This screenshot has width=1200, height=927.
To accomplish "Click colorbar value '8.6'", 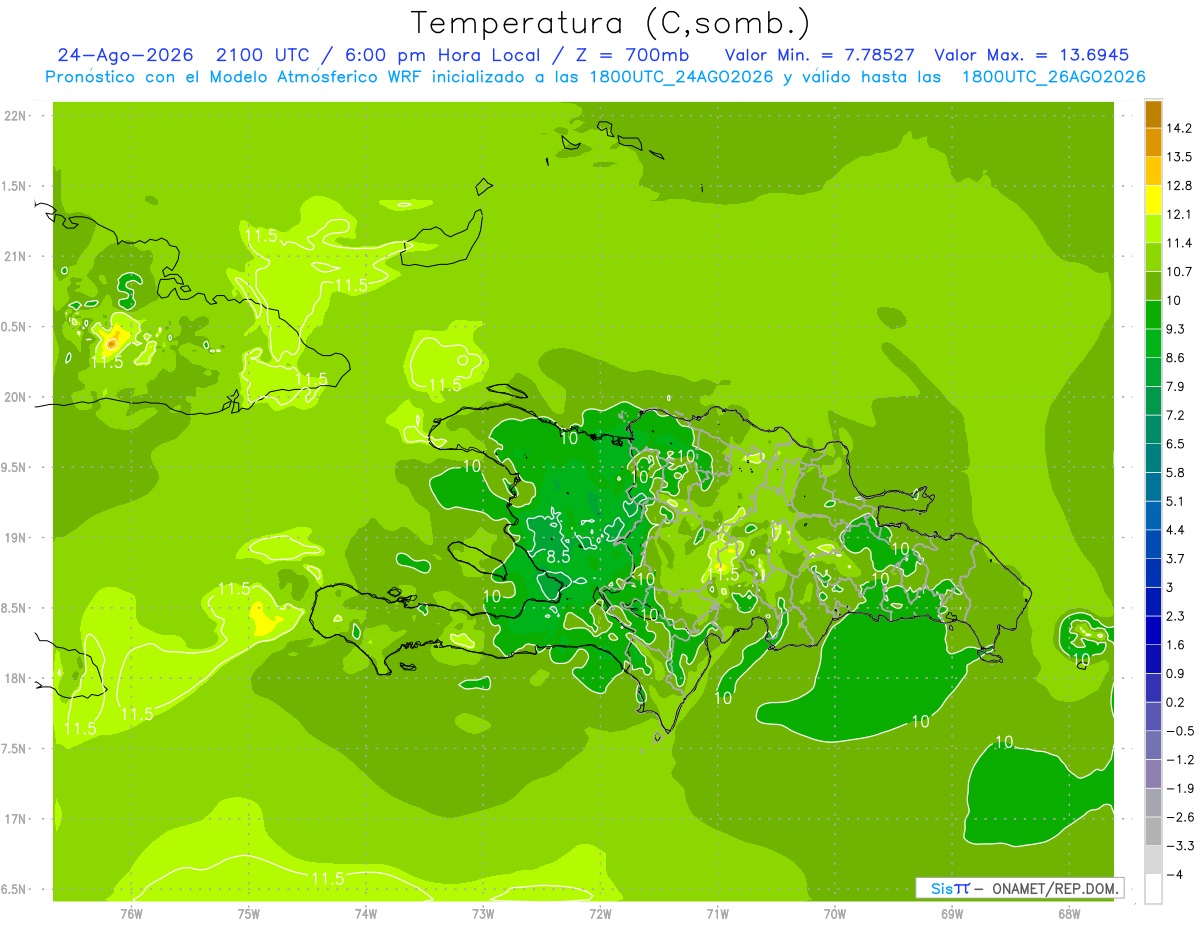I will pos(1176,358).
